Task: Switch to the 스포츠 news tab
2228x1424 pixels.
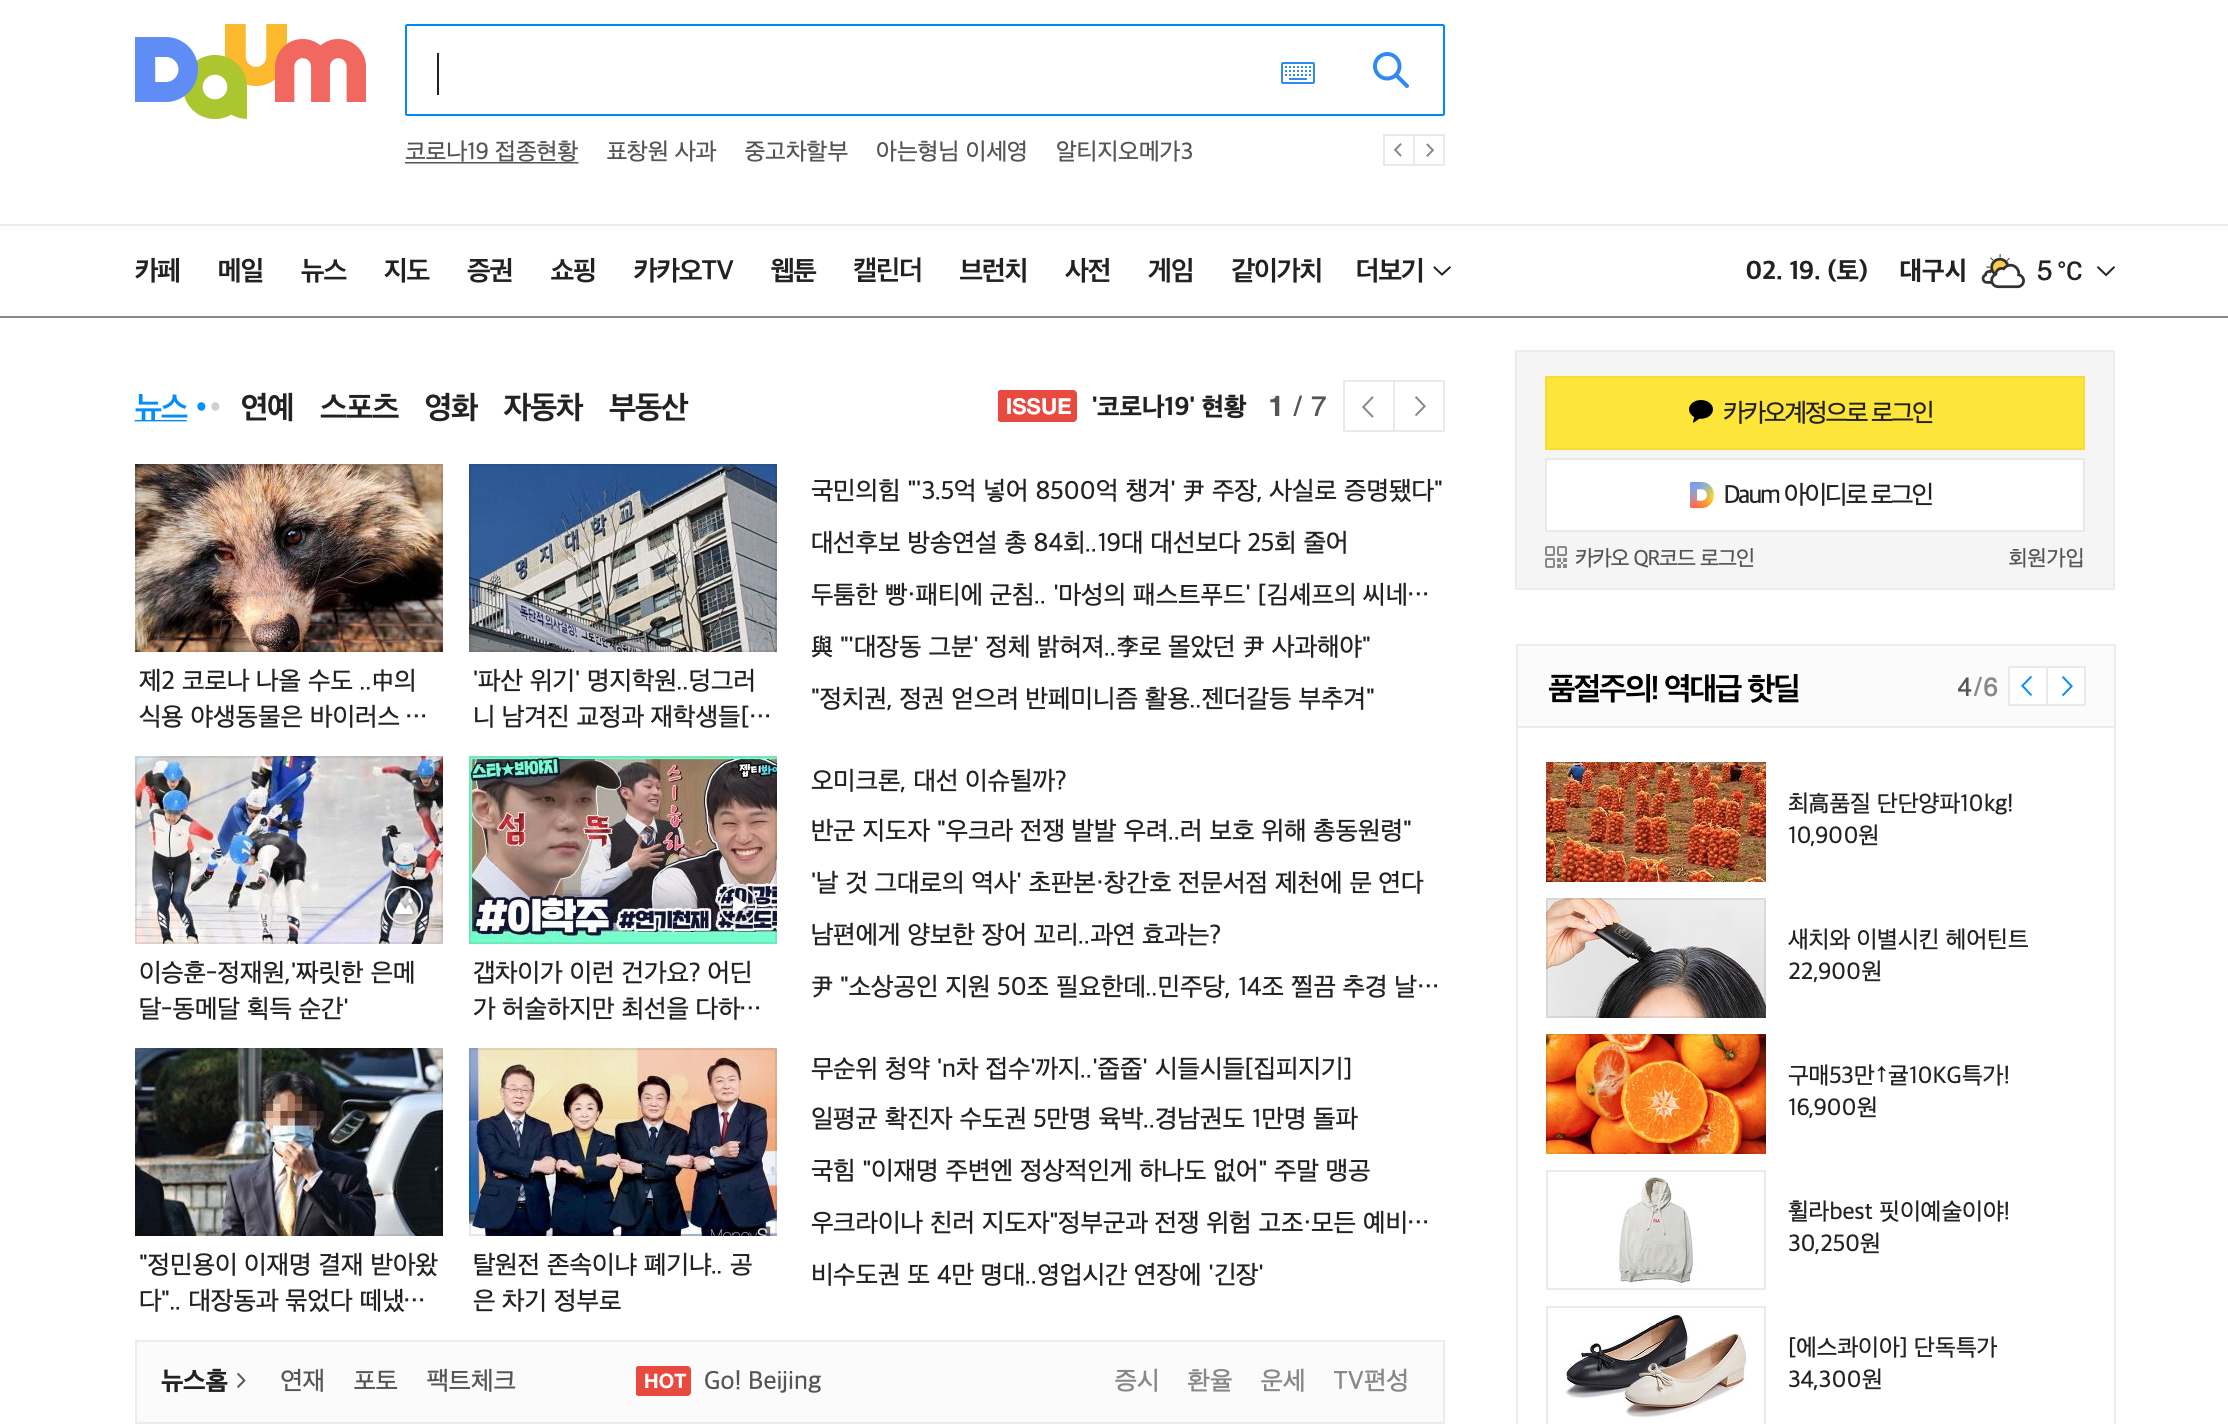Action: tap(359, 406)
